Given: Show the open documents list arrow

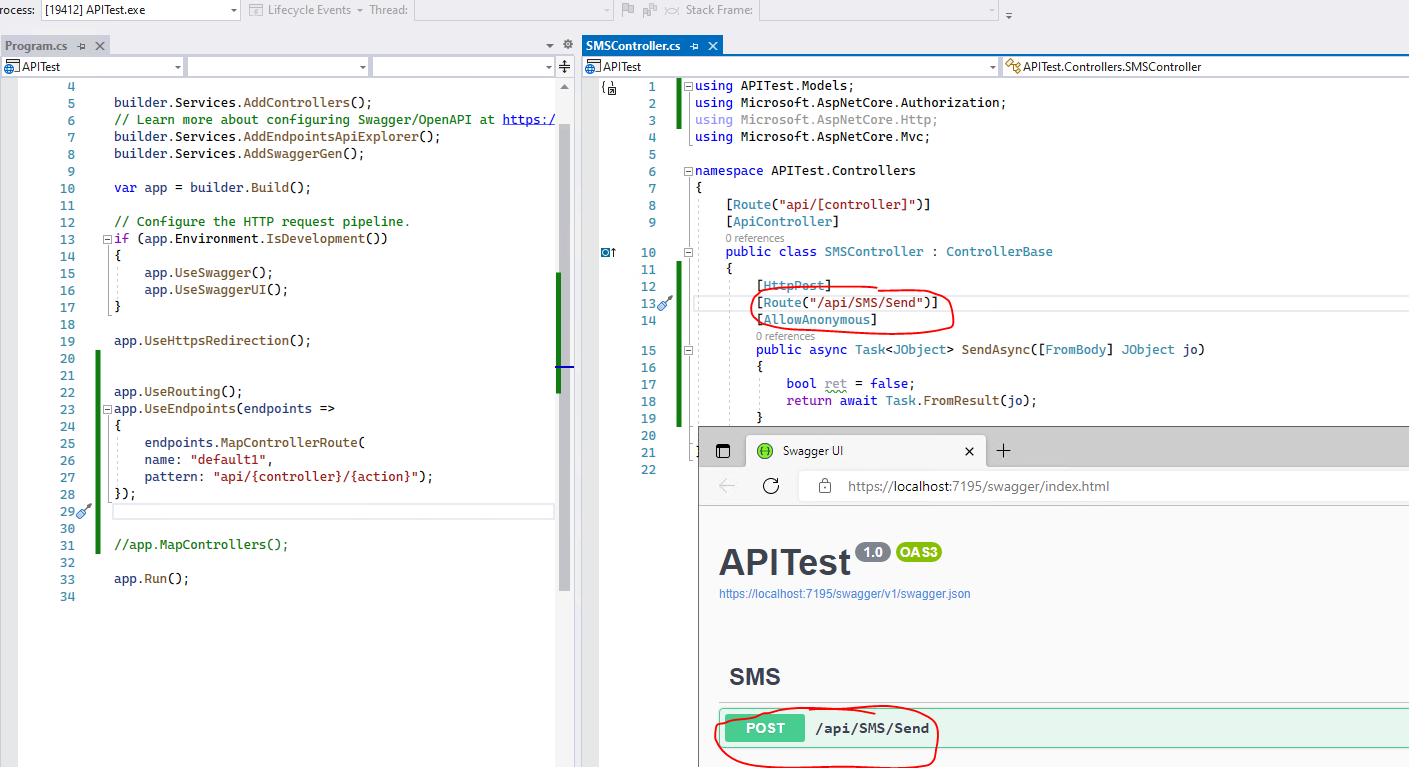Looking at the screenshot, I should [x=550, y=46].
